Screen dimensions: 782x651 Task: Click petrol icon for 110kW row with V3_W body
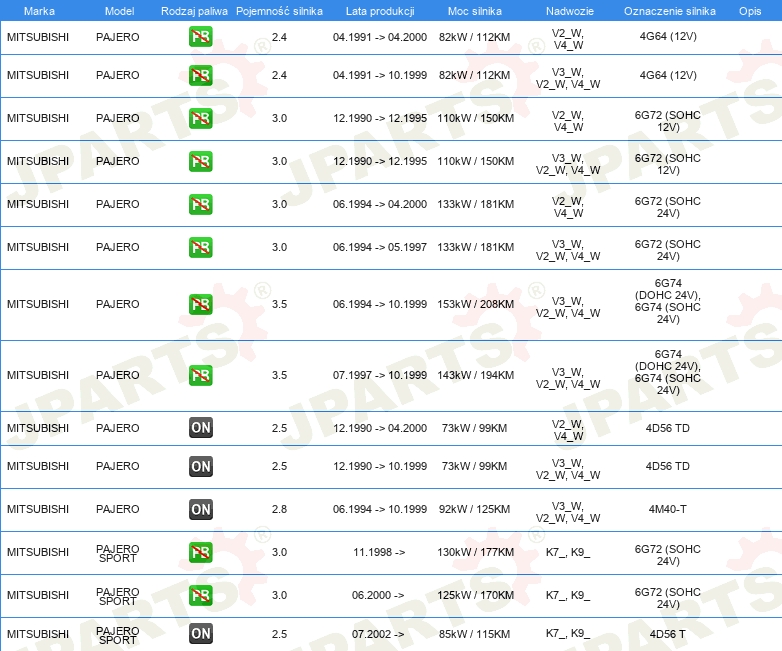point(200,161)
